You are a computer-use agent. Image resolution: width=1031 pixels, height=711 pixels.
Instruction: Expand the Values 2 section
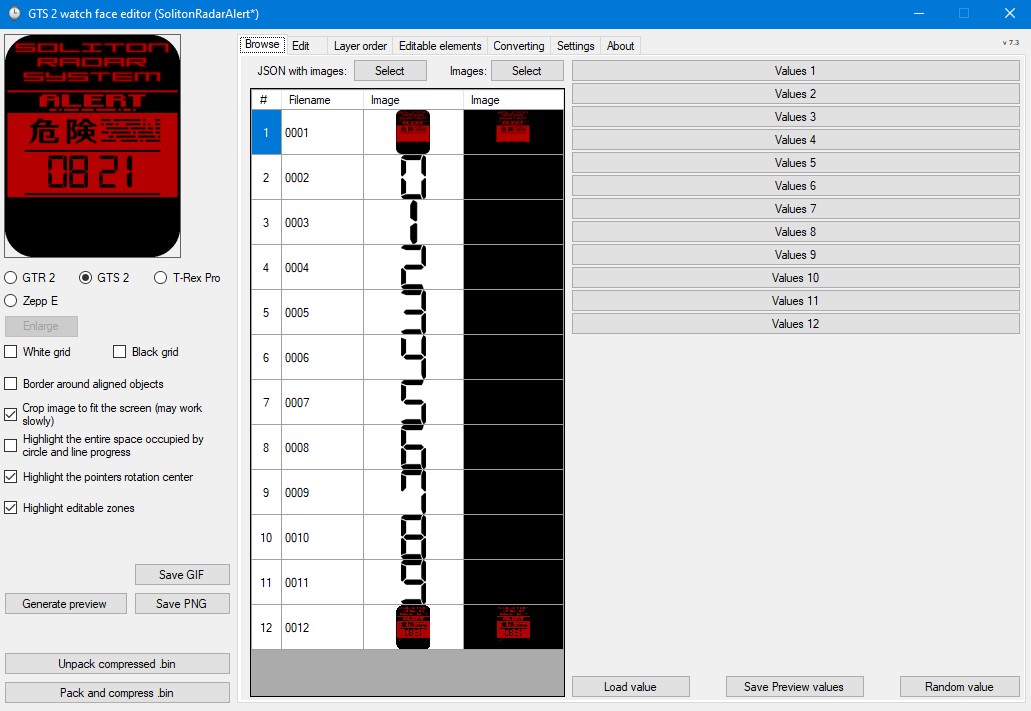click(x=796, y=93)
